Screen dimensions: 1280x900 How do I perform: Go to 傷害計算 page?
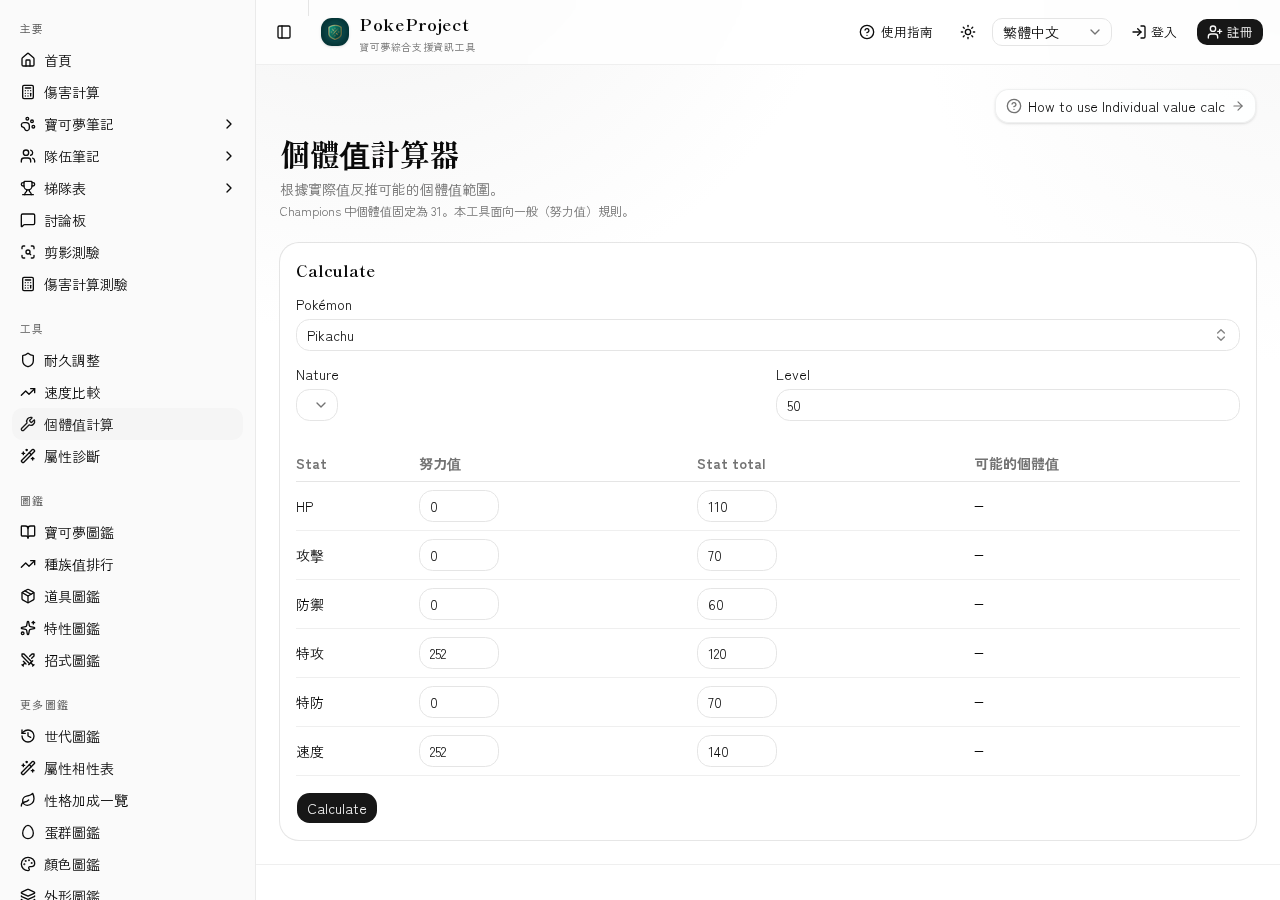128,92
